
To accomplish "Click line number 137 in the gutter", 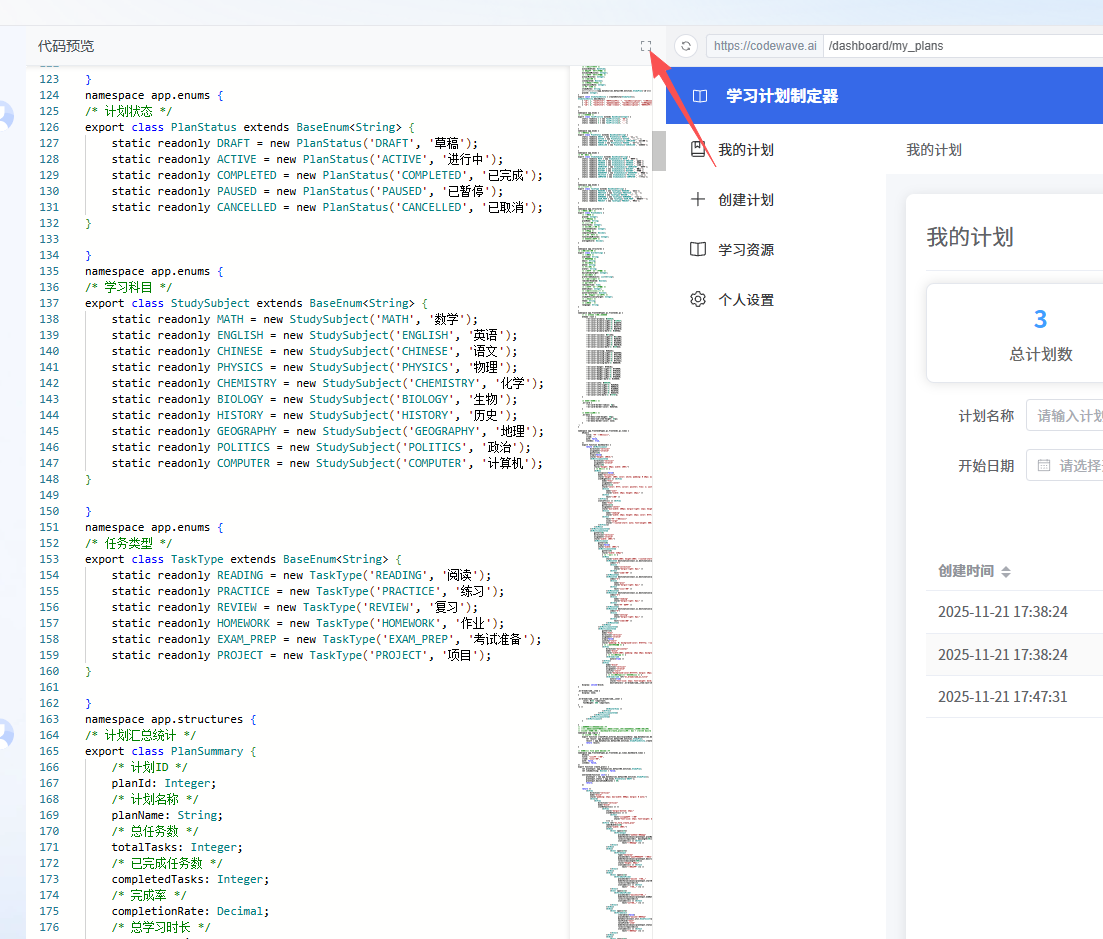I will click(x=49, y=303).
